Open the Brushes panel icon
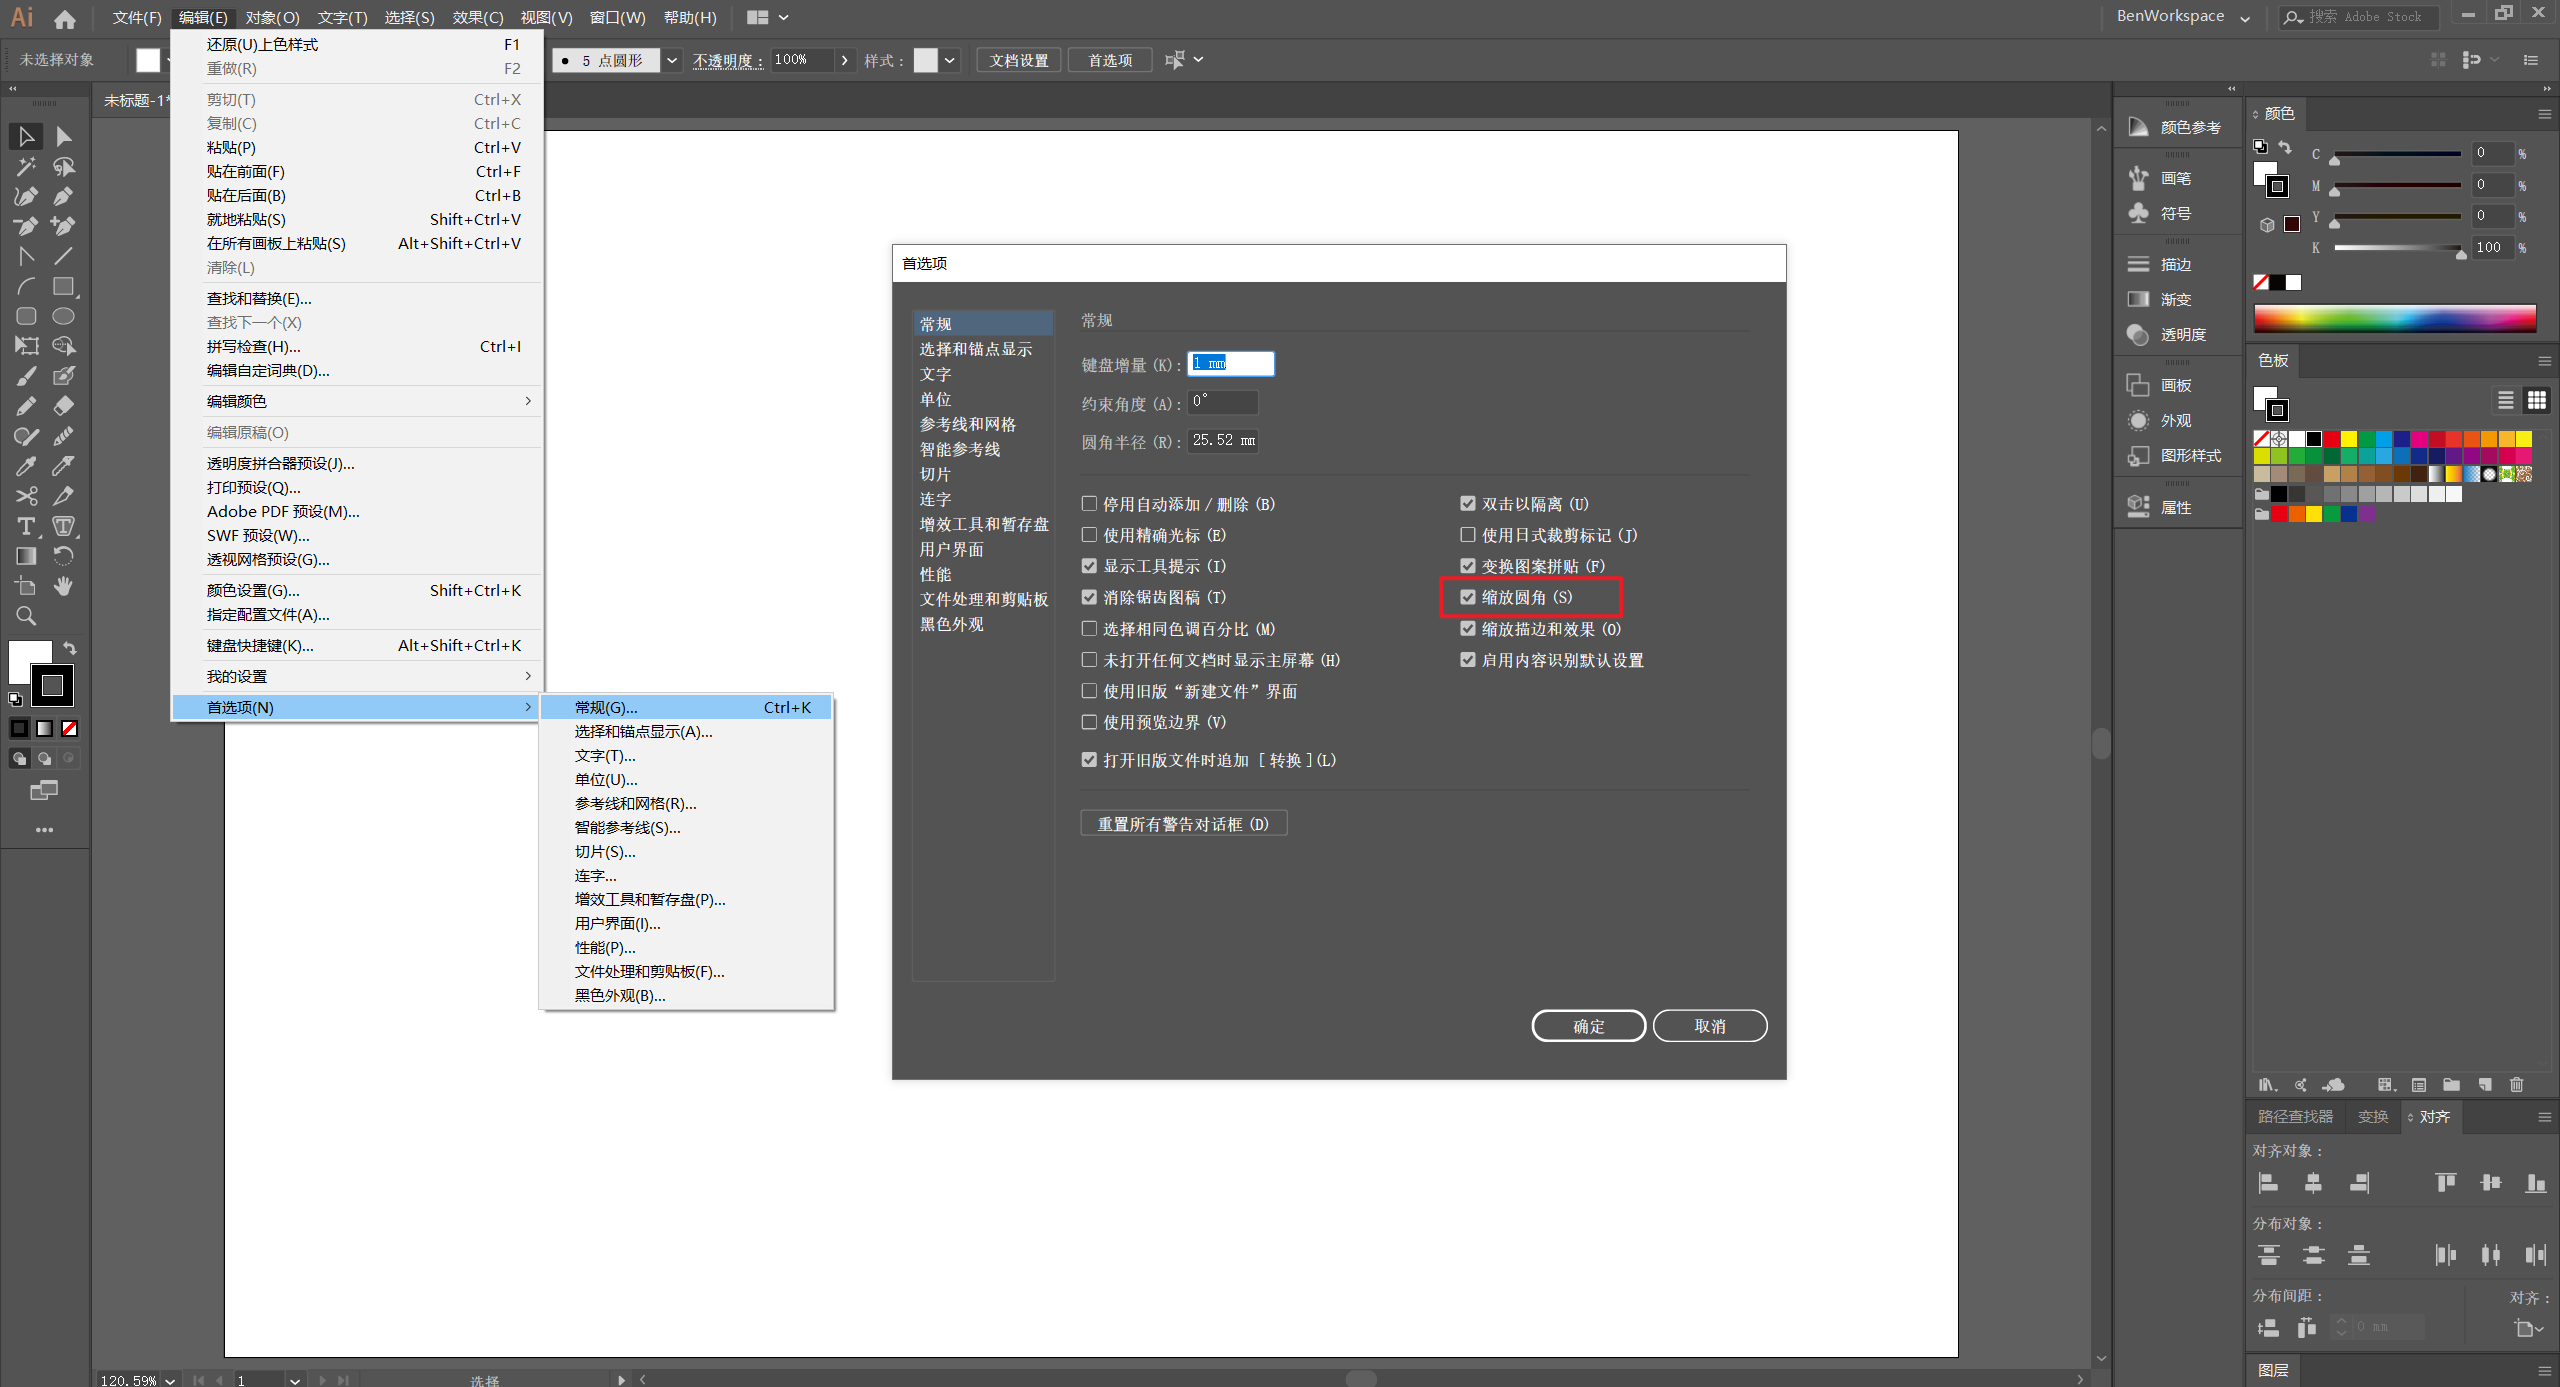The height and width of the screenshot is (1387, 2560). coord(2139,178)
